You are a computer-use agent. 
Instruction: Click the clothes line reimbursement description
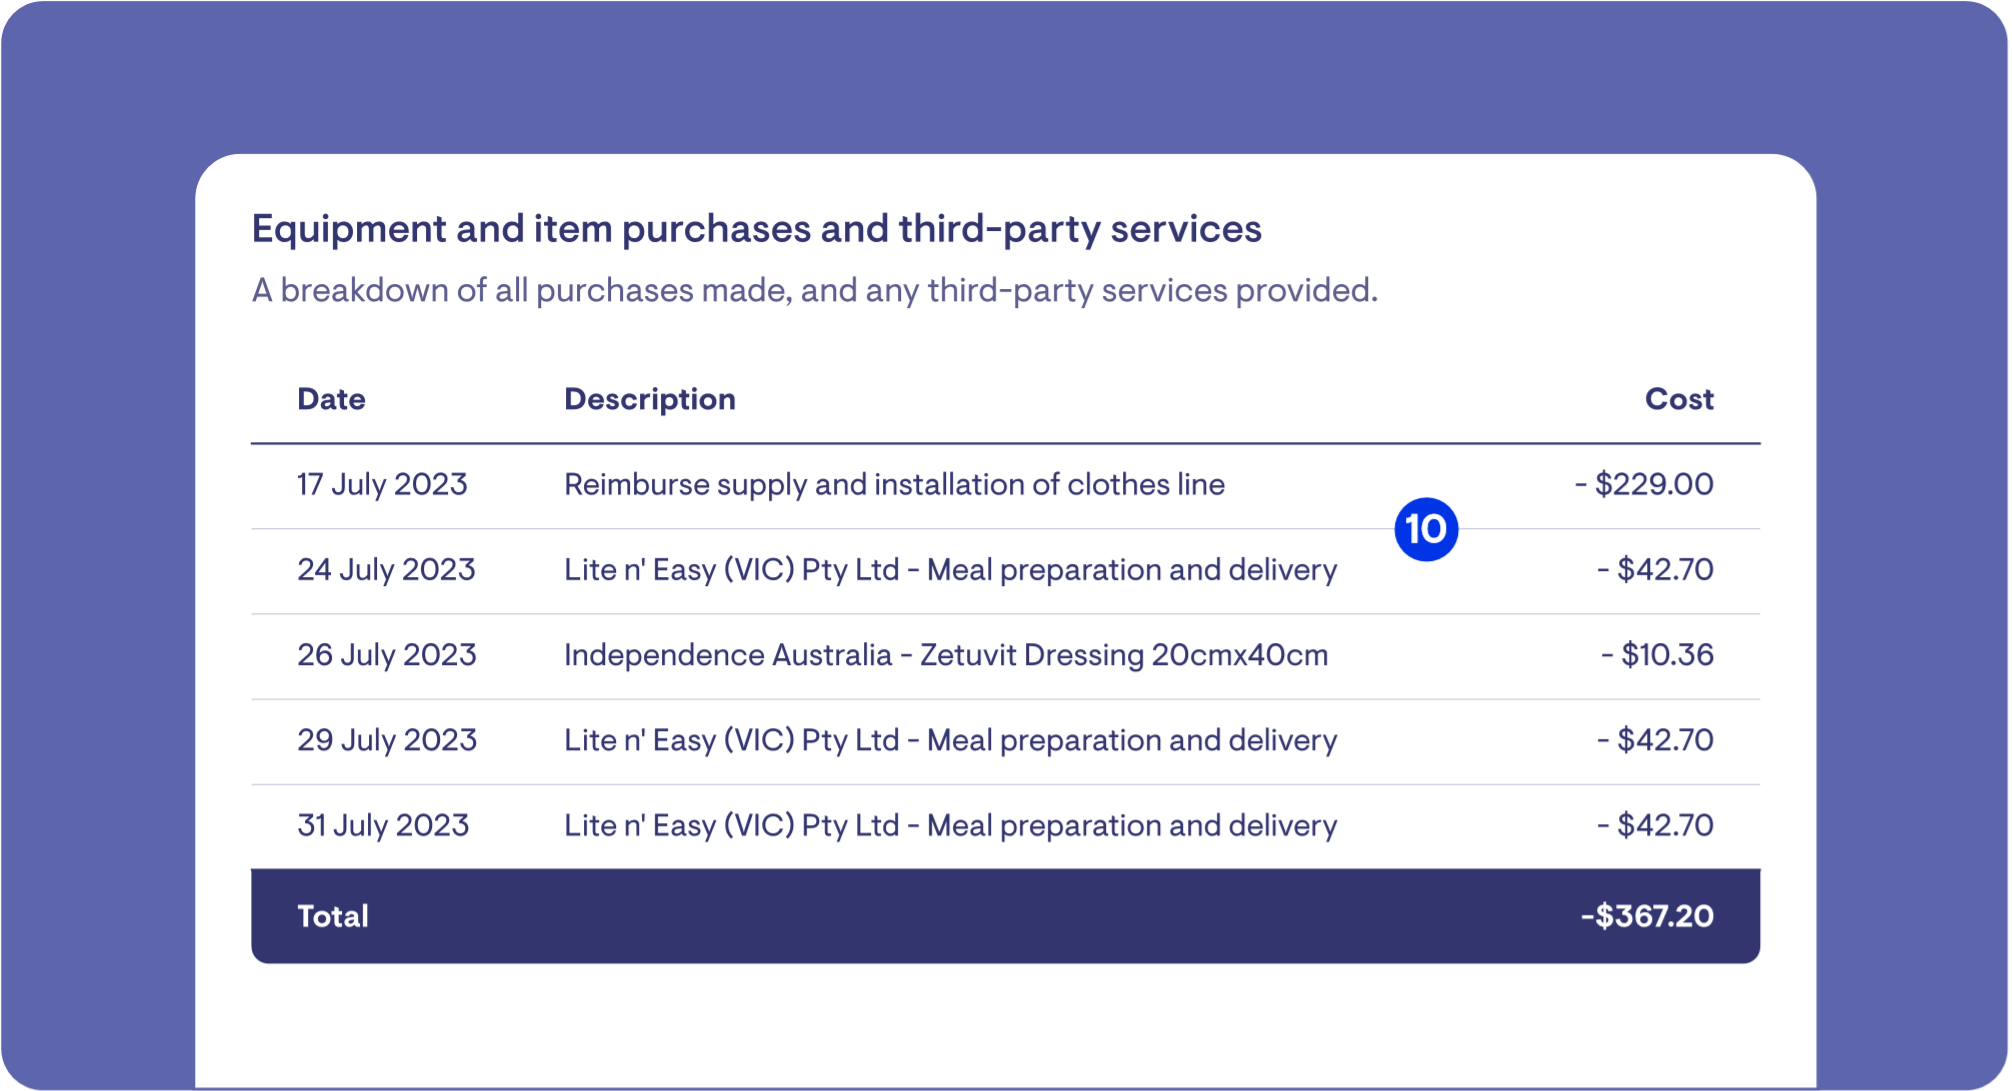[894, 485]
